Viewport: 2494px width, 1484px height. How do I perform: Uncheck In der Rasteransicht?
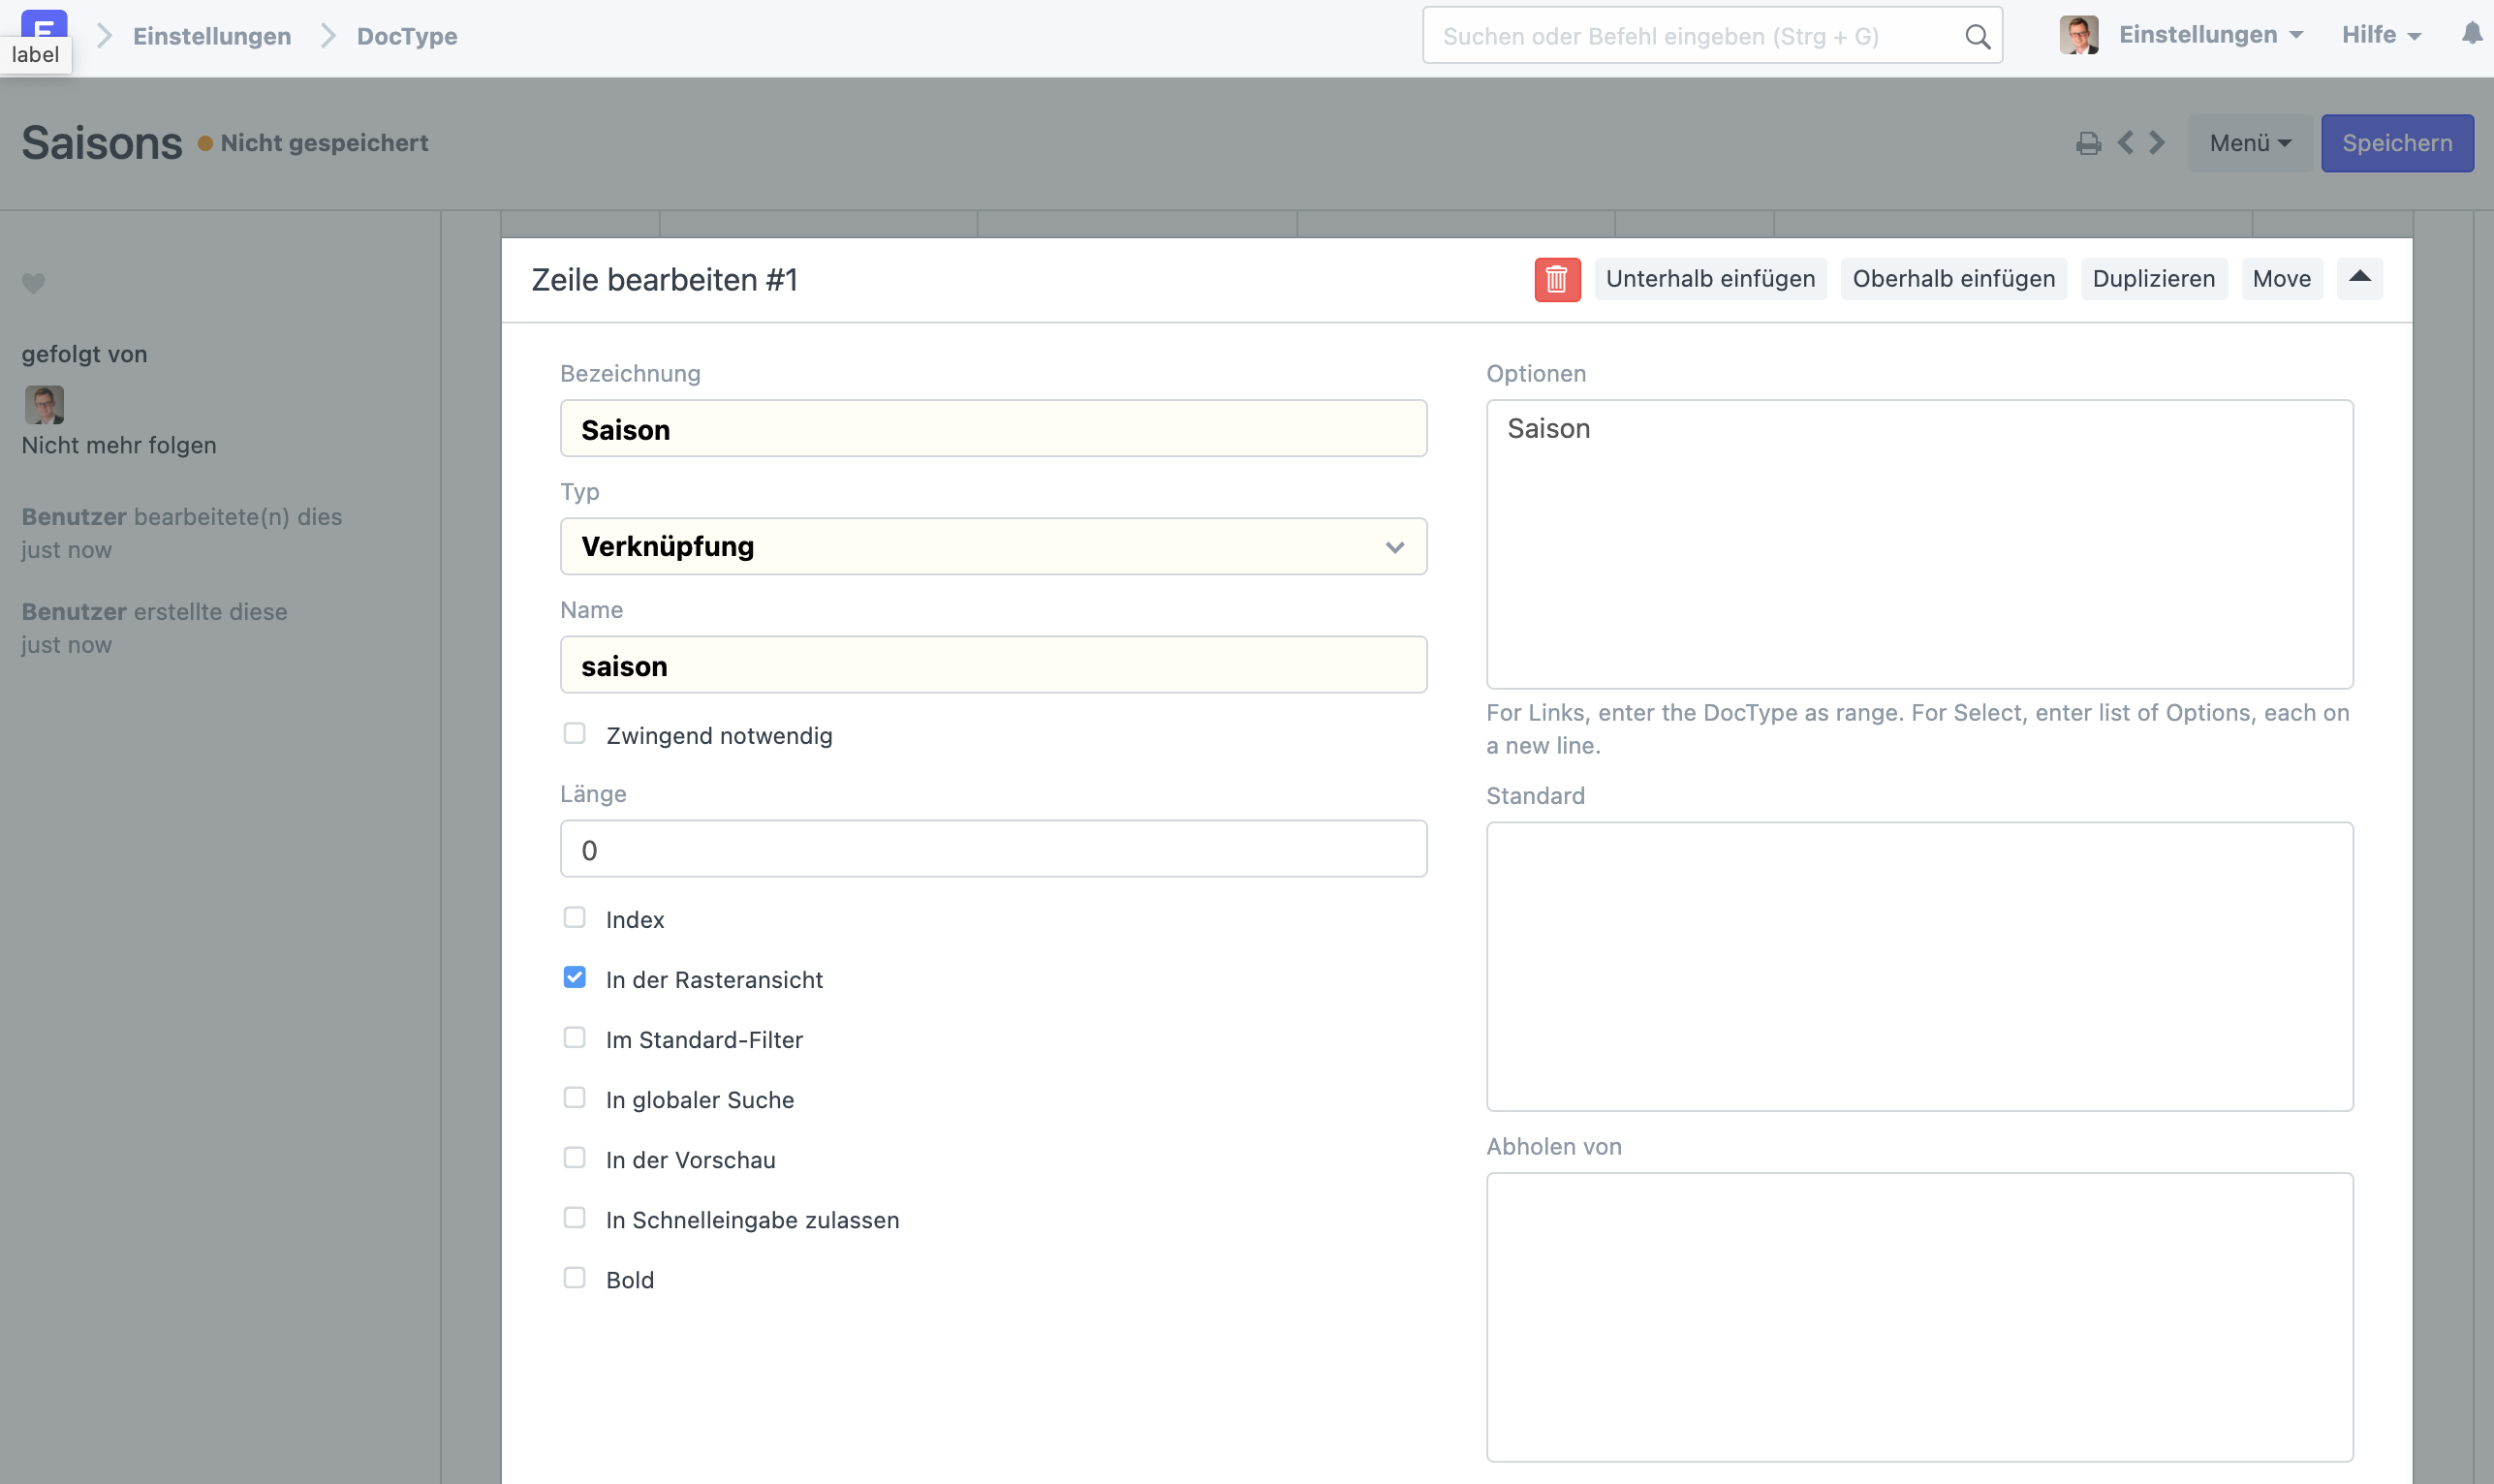tap(574, 978)
